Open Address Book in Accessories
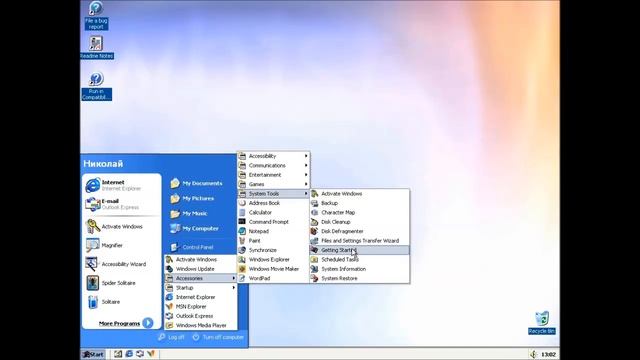 point(273,203)
